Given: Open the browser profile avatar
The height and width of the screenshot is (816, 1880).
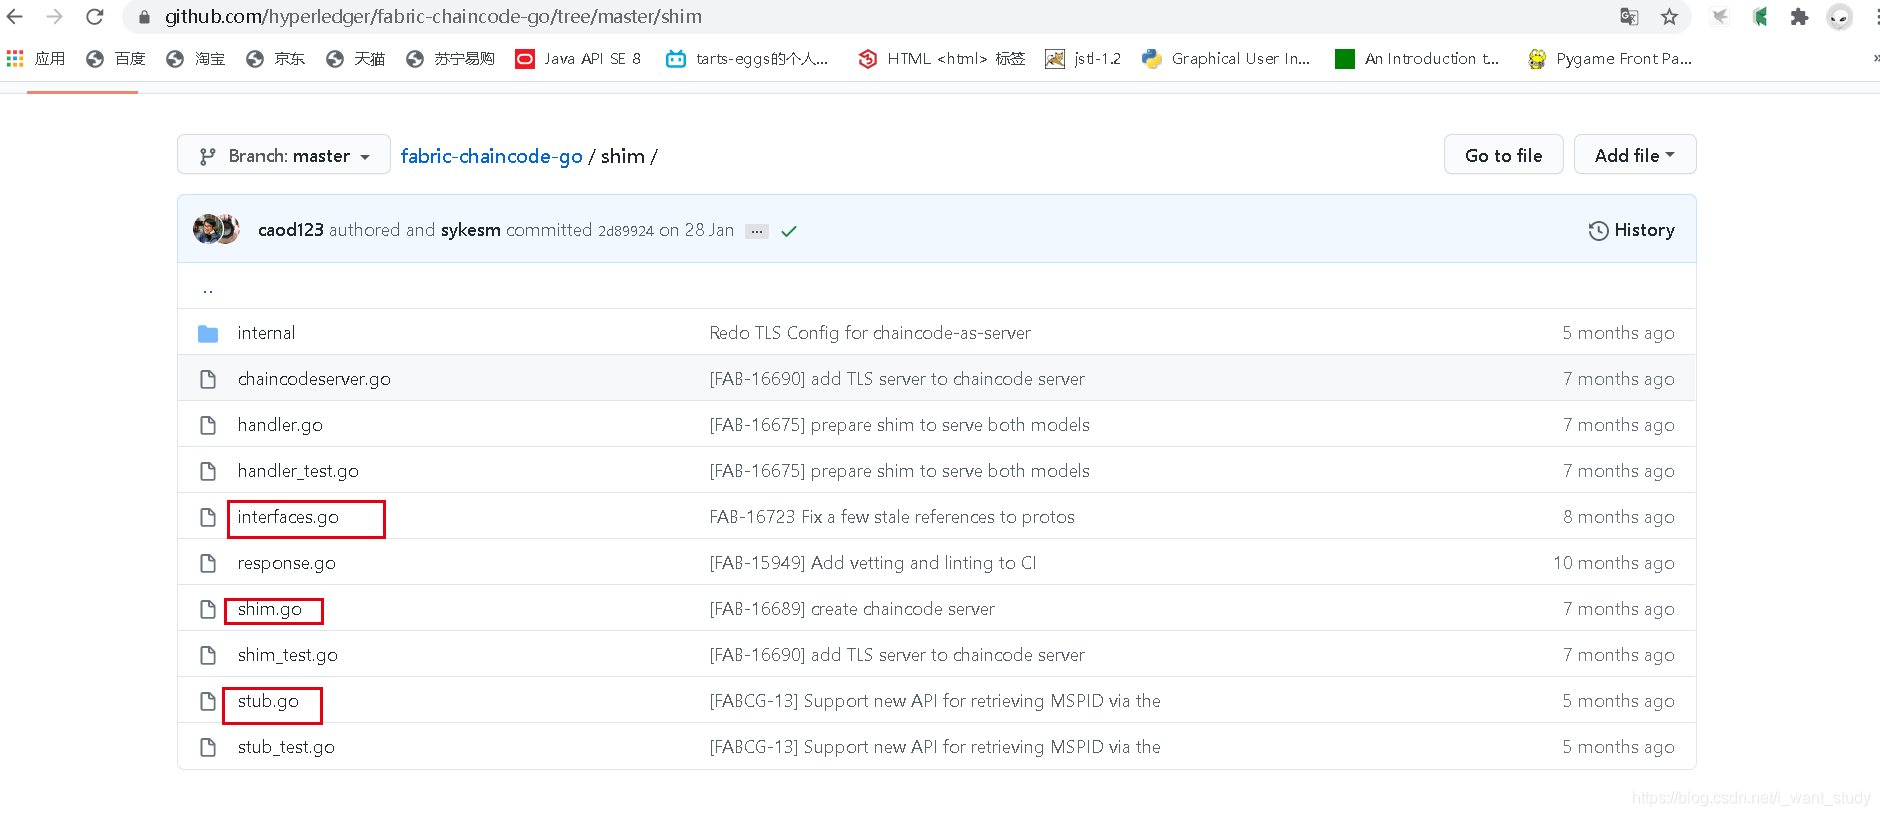Looking at the screenshot, I should coord(1839,17).
